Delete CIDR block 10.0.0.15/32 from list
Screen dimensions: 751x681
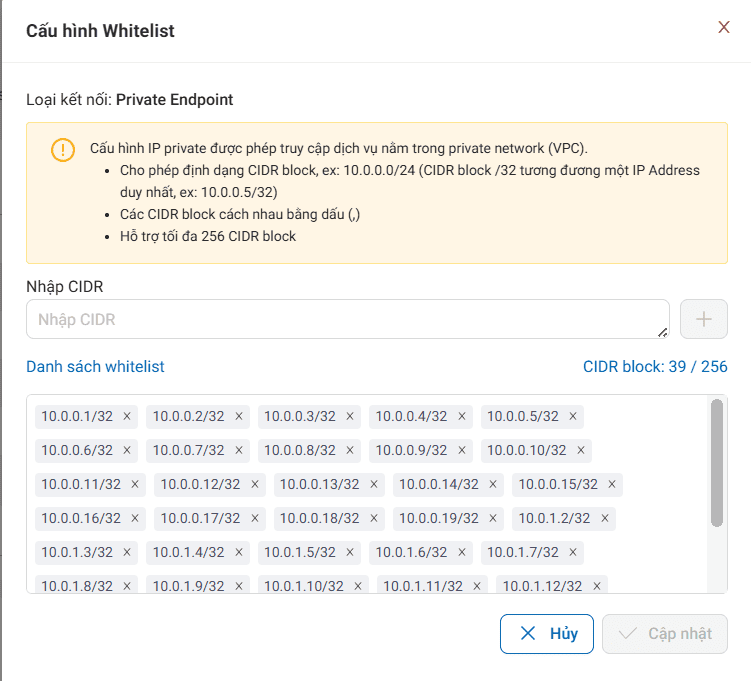point(612,484)
